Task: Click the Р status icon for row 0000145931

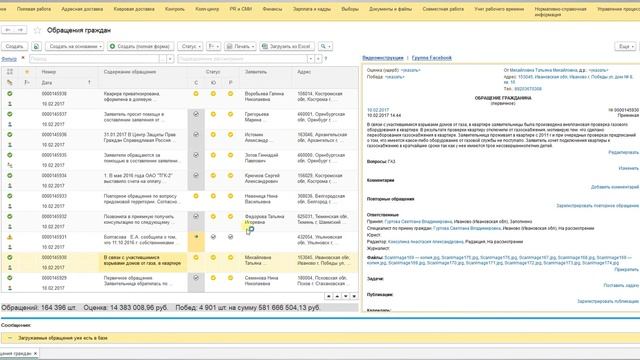Action: 231,237
